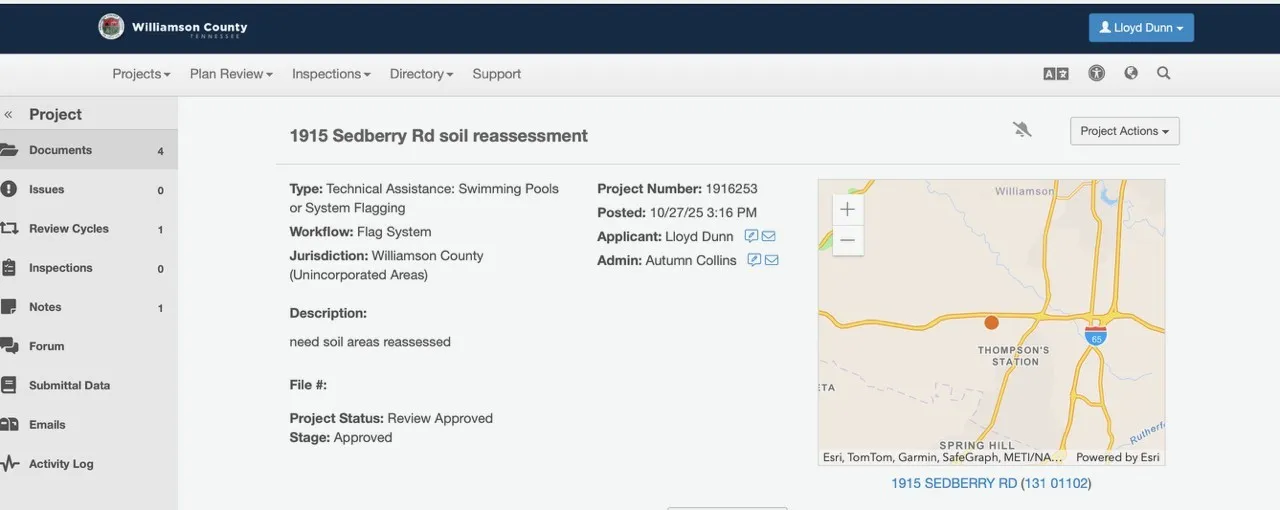The width and height of the screenshot is (1280, 510).
Task: Open the Inspections navigation menu
Action: (x=331, y=74)
